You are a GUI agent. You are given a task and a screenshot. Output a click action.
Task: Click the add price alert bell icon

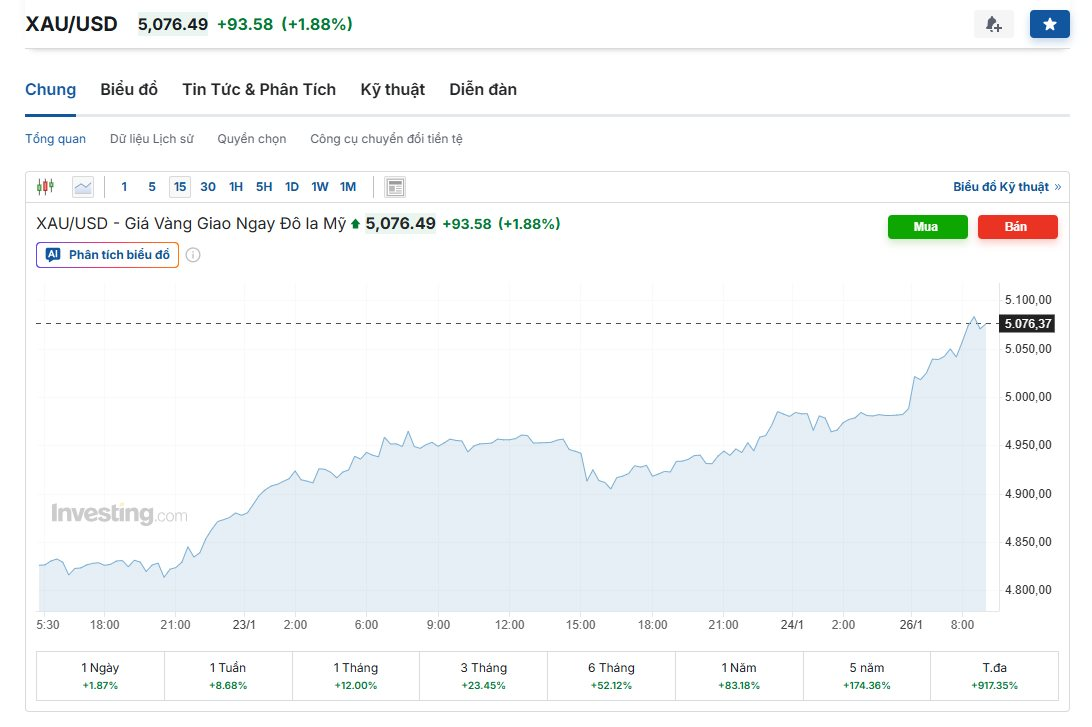(993, 24)
